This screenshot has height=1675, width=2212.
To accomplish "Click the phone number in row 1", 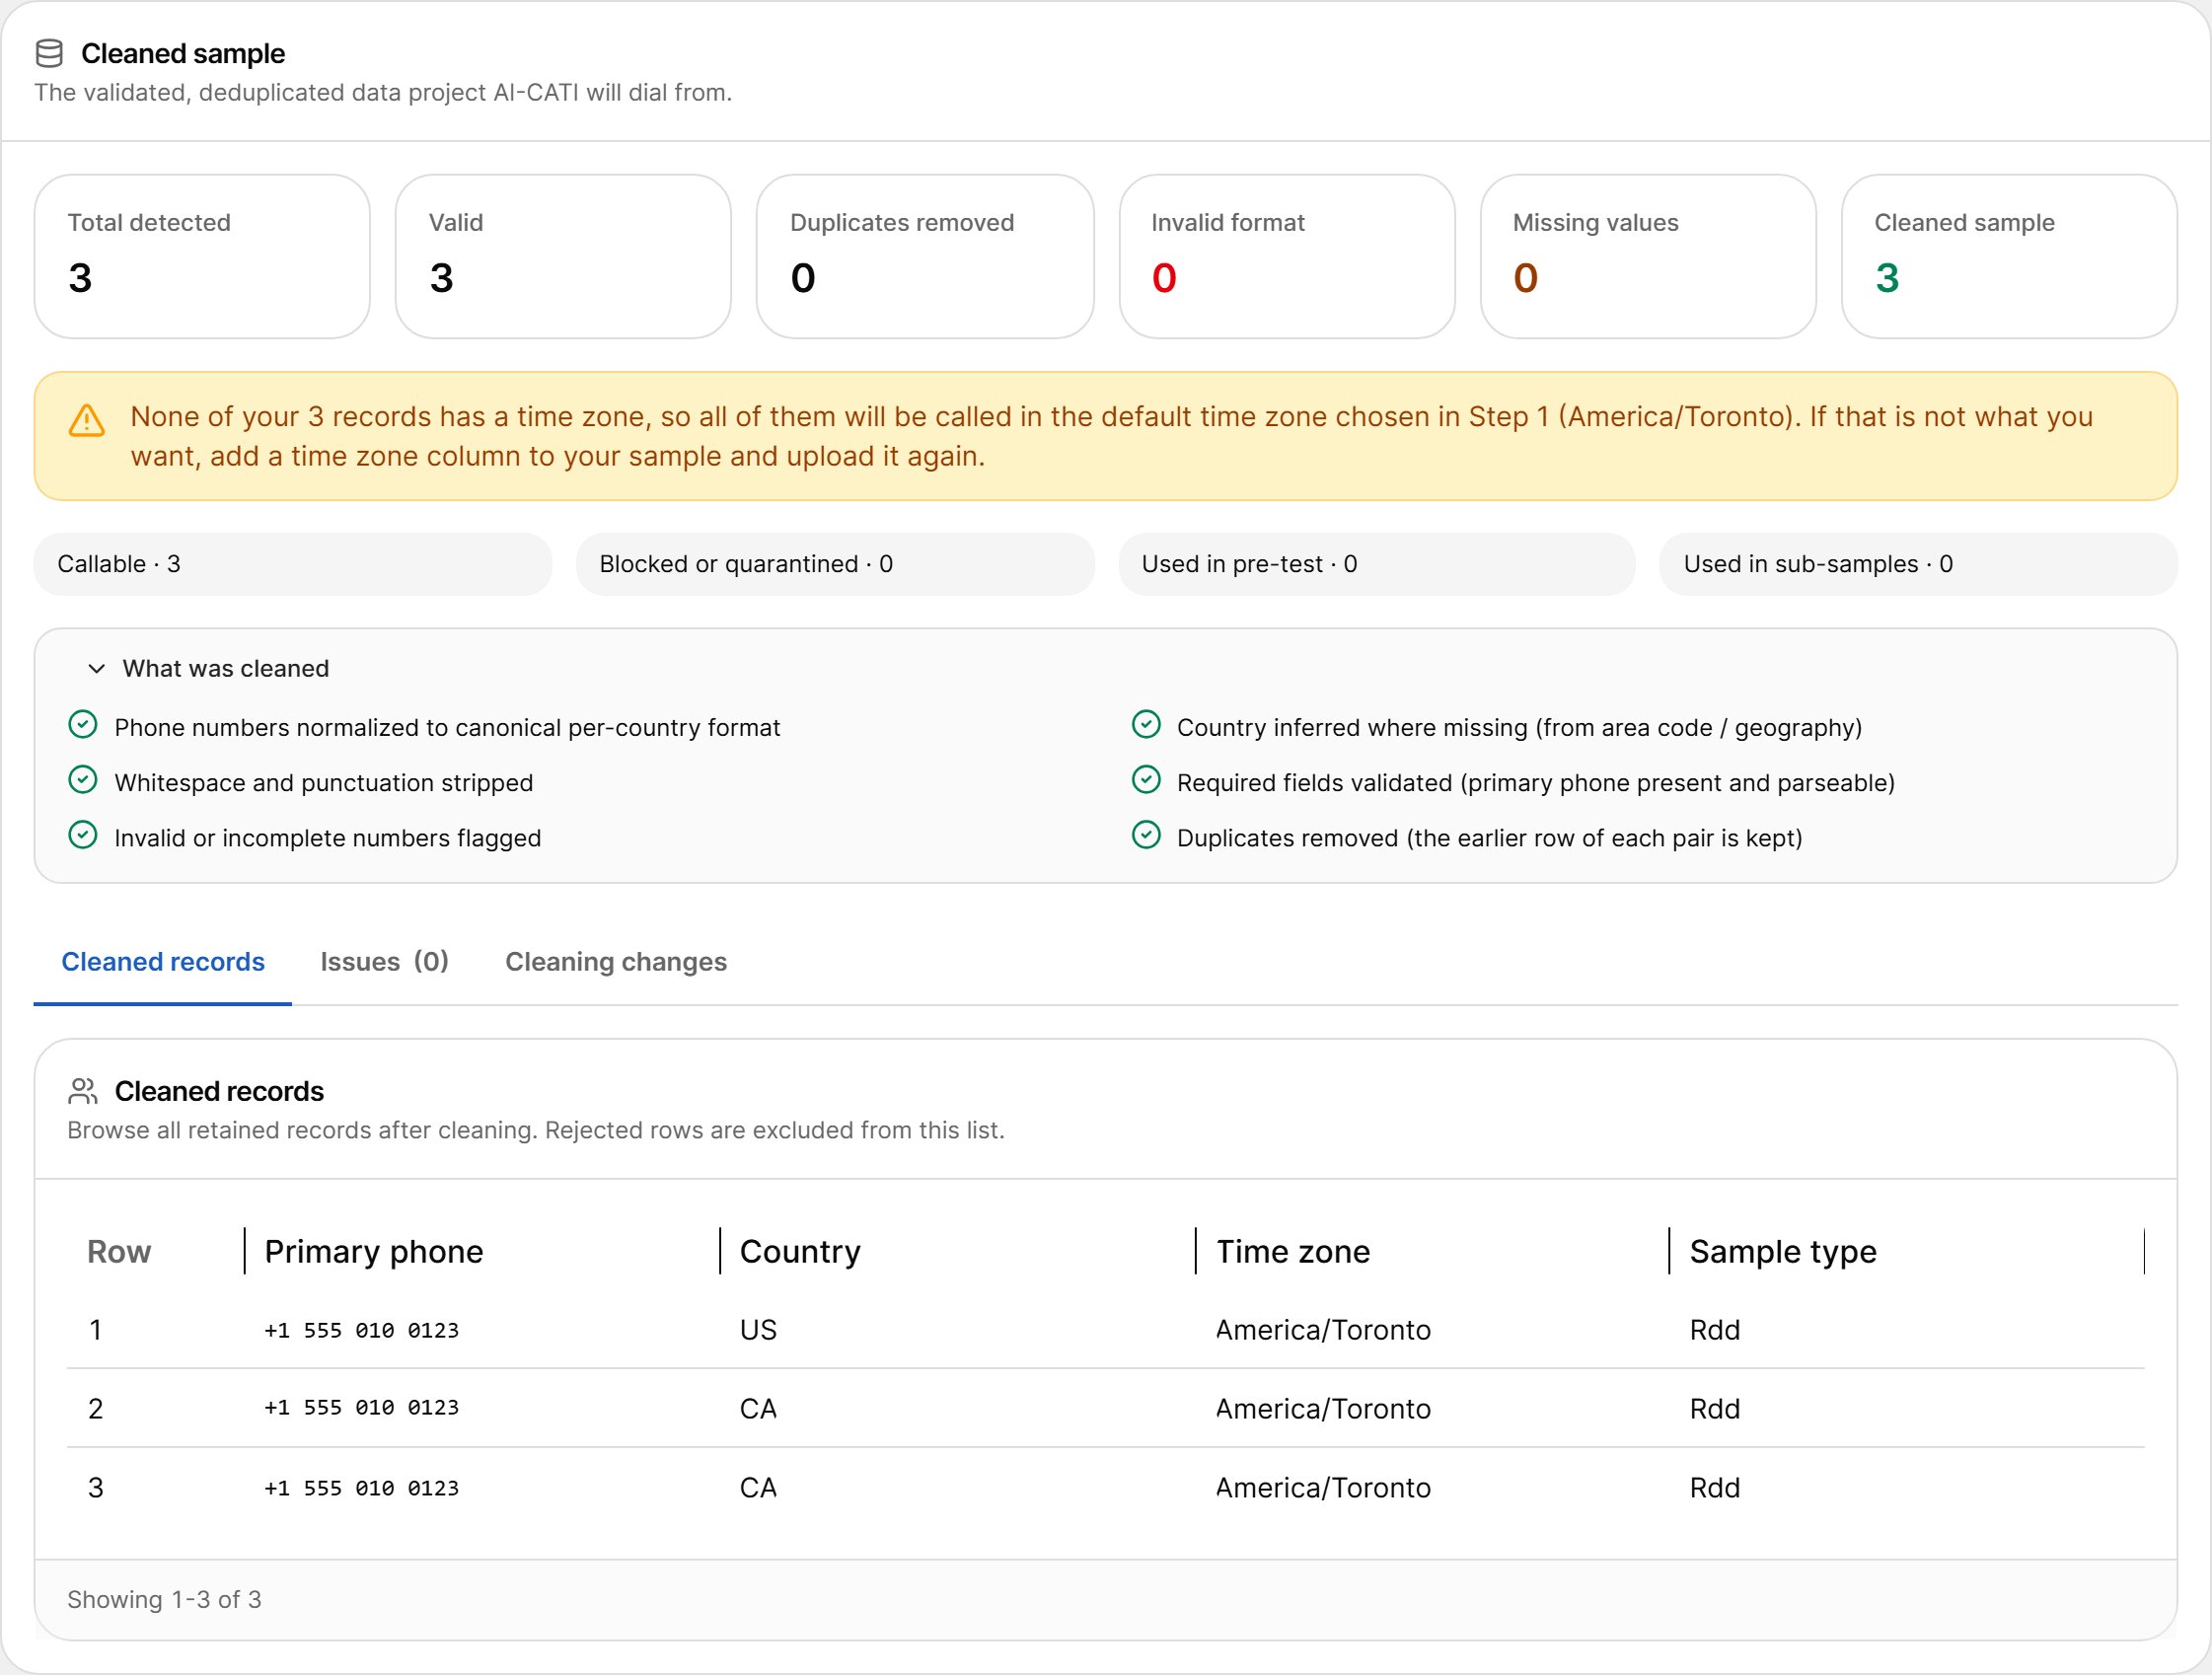I will (x=362, y=1331).
